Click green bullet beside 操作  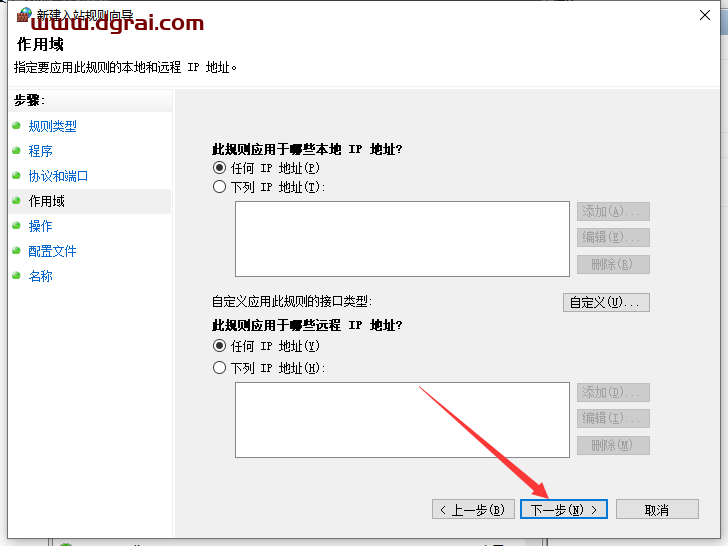pos(16,225)
